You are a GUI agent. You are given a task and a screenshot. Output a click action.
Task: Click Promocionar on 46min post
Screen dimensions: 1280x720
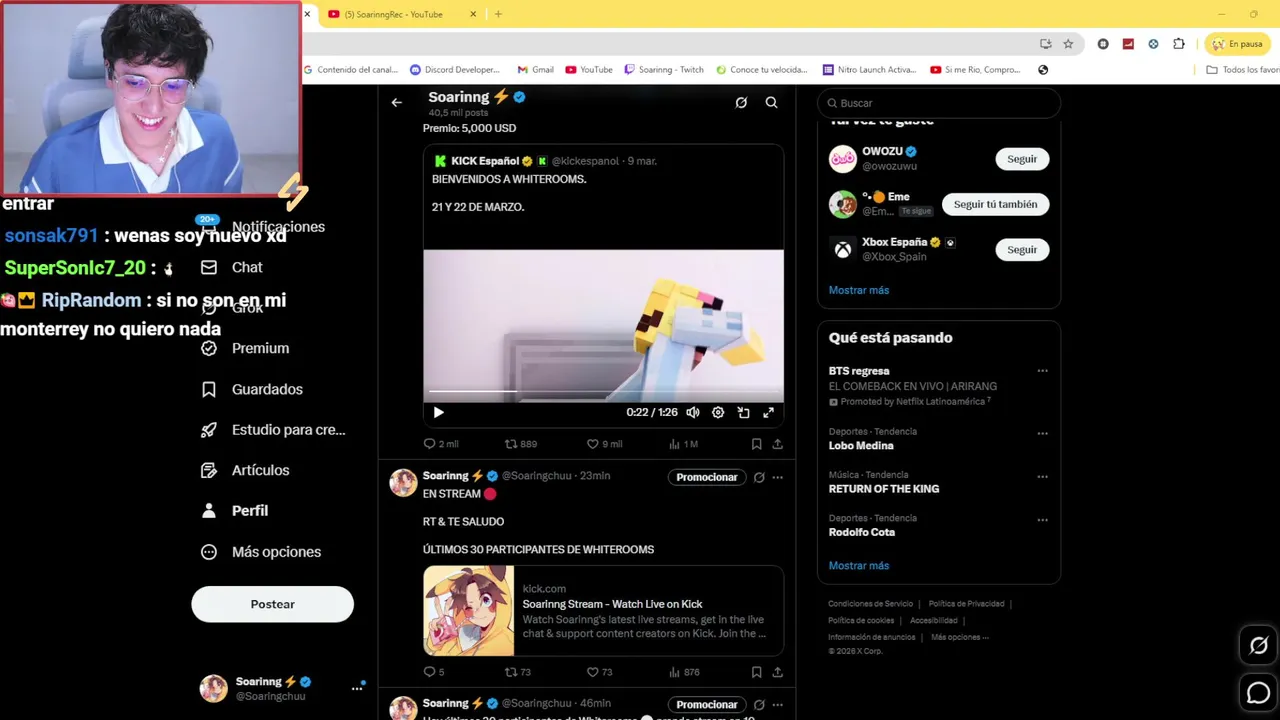[706, 704]
